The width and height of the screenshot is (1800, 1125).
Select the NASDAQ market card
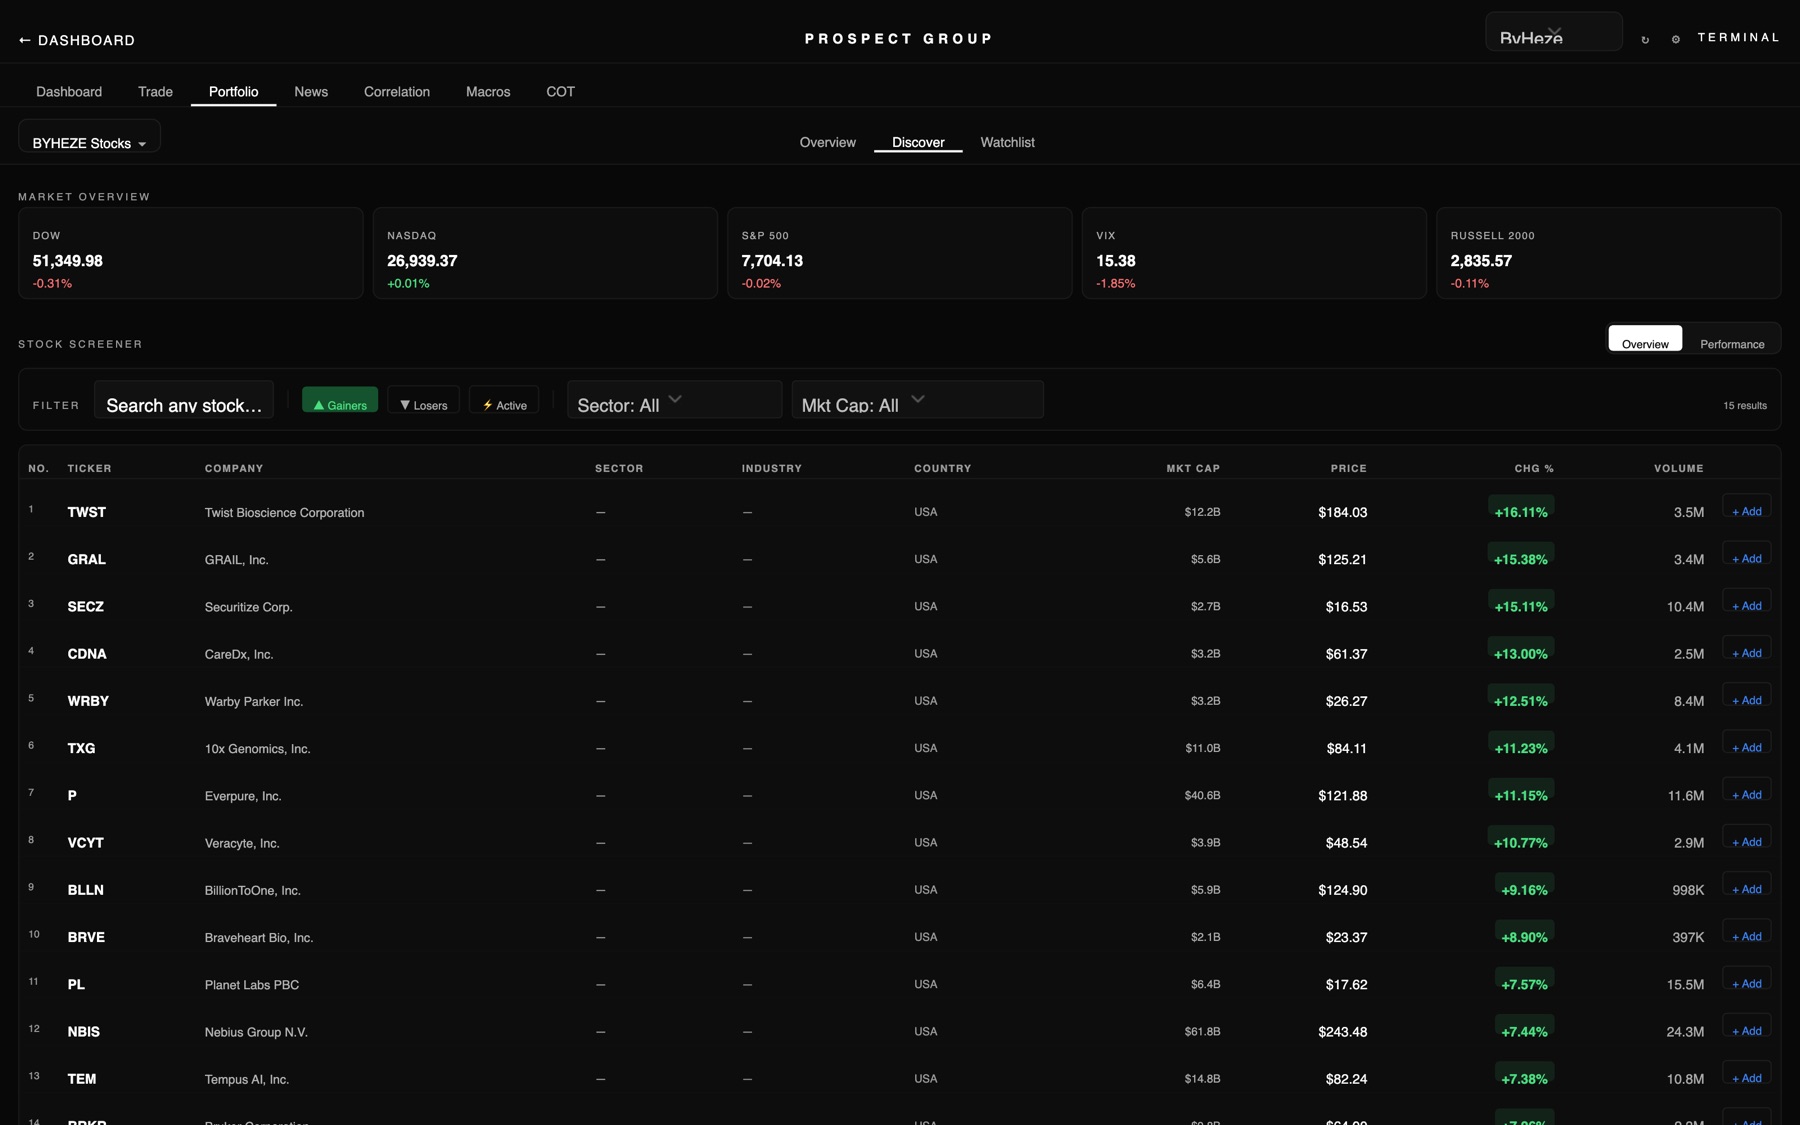click(x=545, y=253)
